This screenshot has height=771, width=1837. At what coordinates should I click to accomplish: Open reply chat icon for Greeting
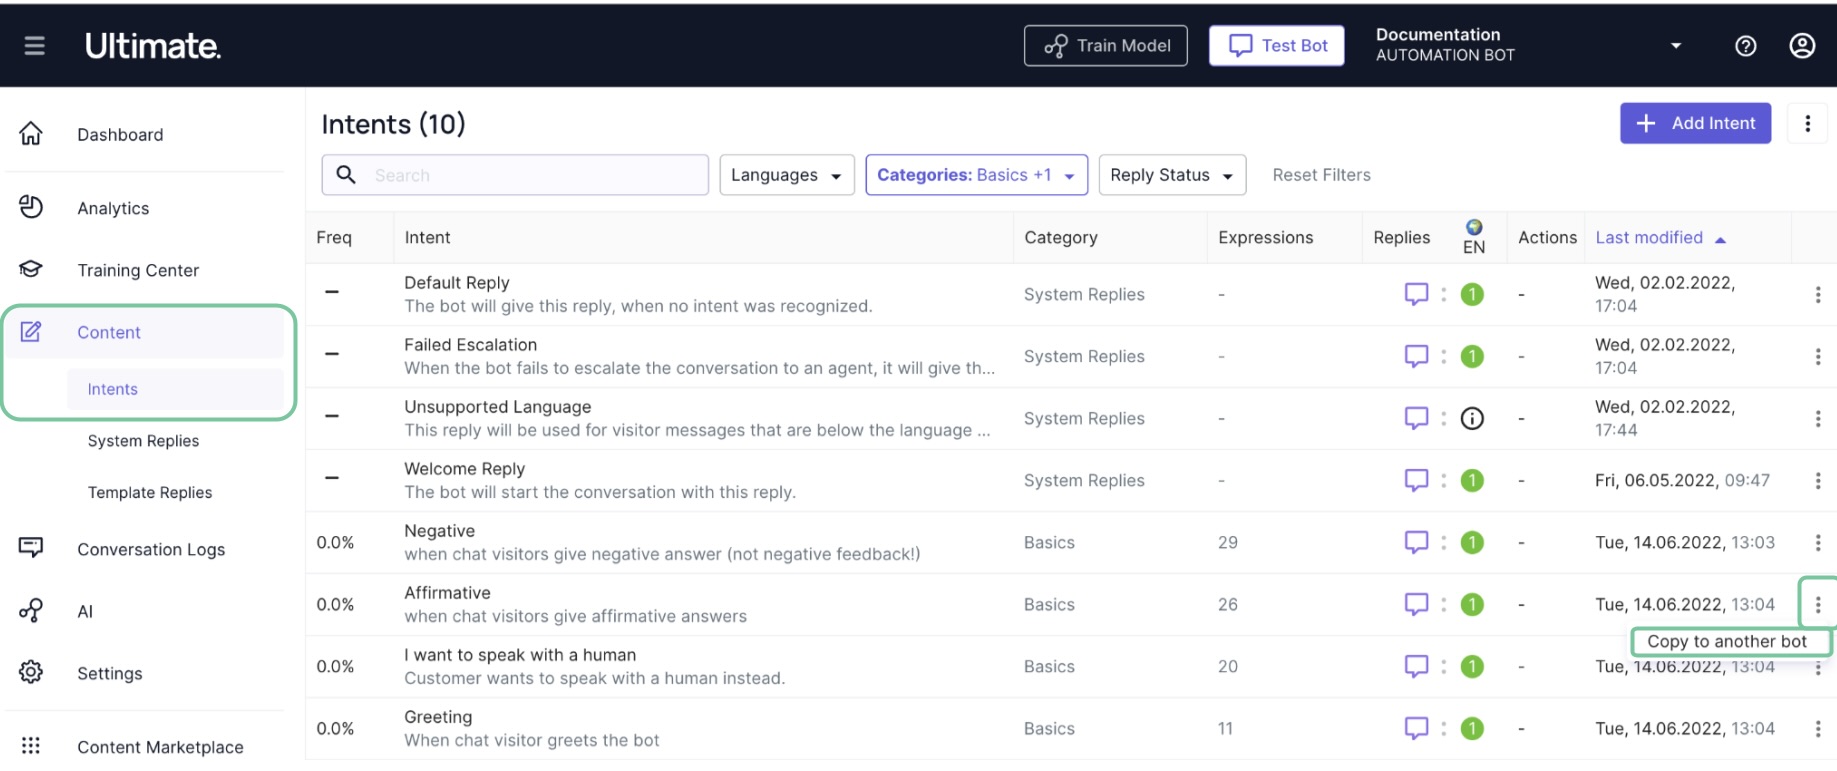point(1416,728)
